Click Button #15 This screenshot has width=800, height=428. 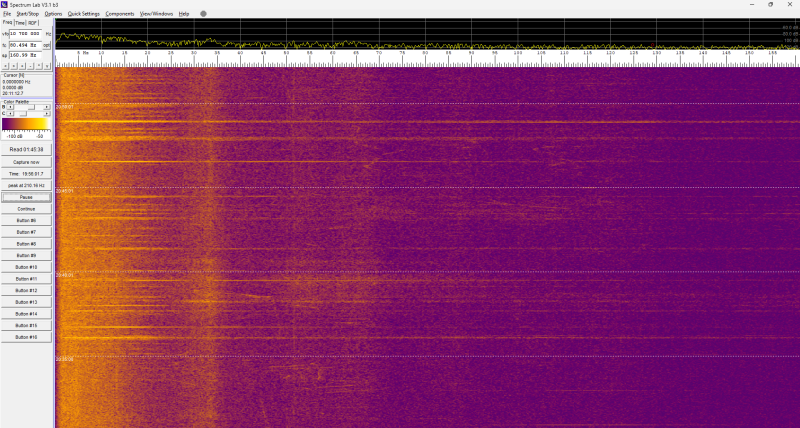(26, 325)
